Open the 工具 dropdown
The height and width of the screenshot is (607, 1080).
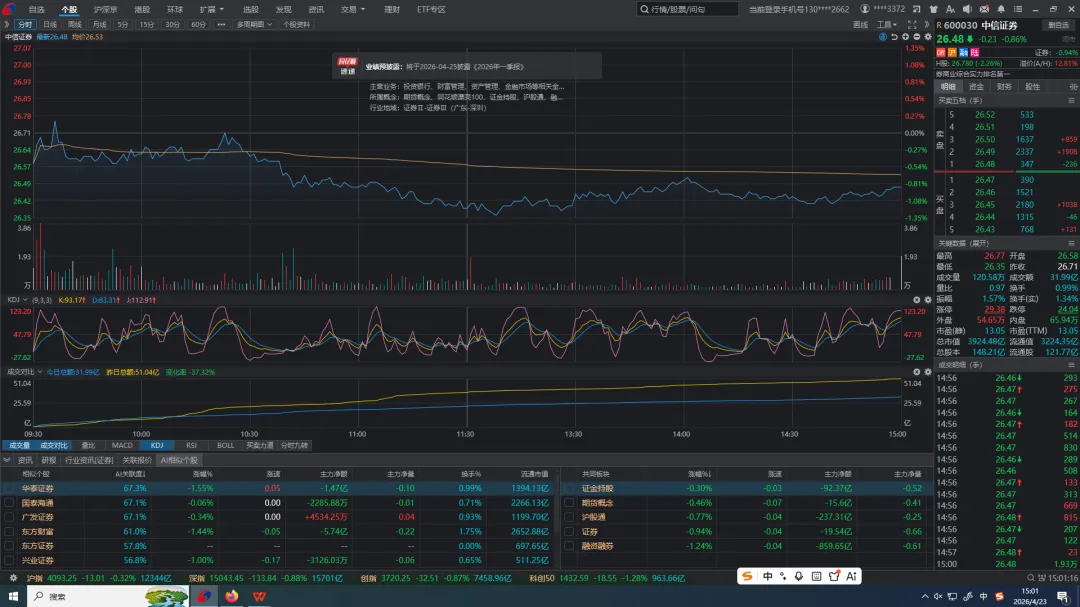point(886,25)
